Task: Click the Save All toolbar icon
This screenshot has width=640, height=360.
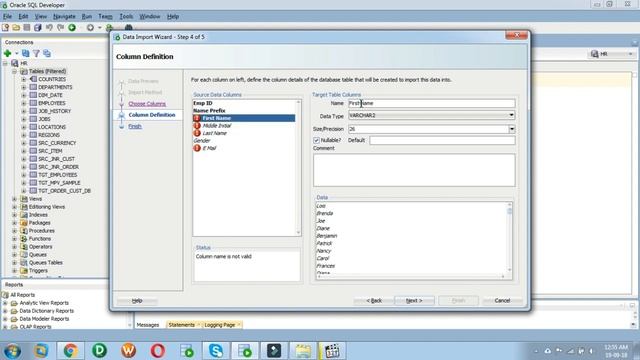Action: 38,28
